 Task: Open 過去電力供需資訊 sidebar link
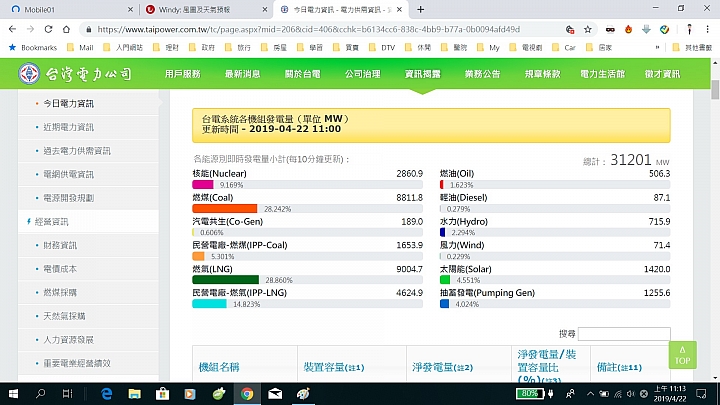tap(77, 151)
